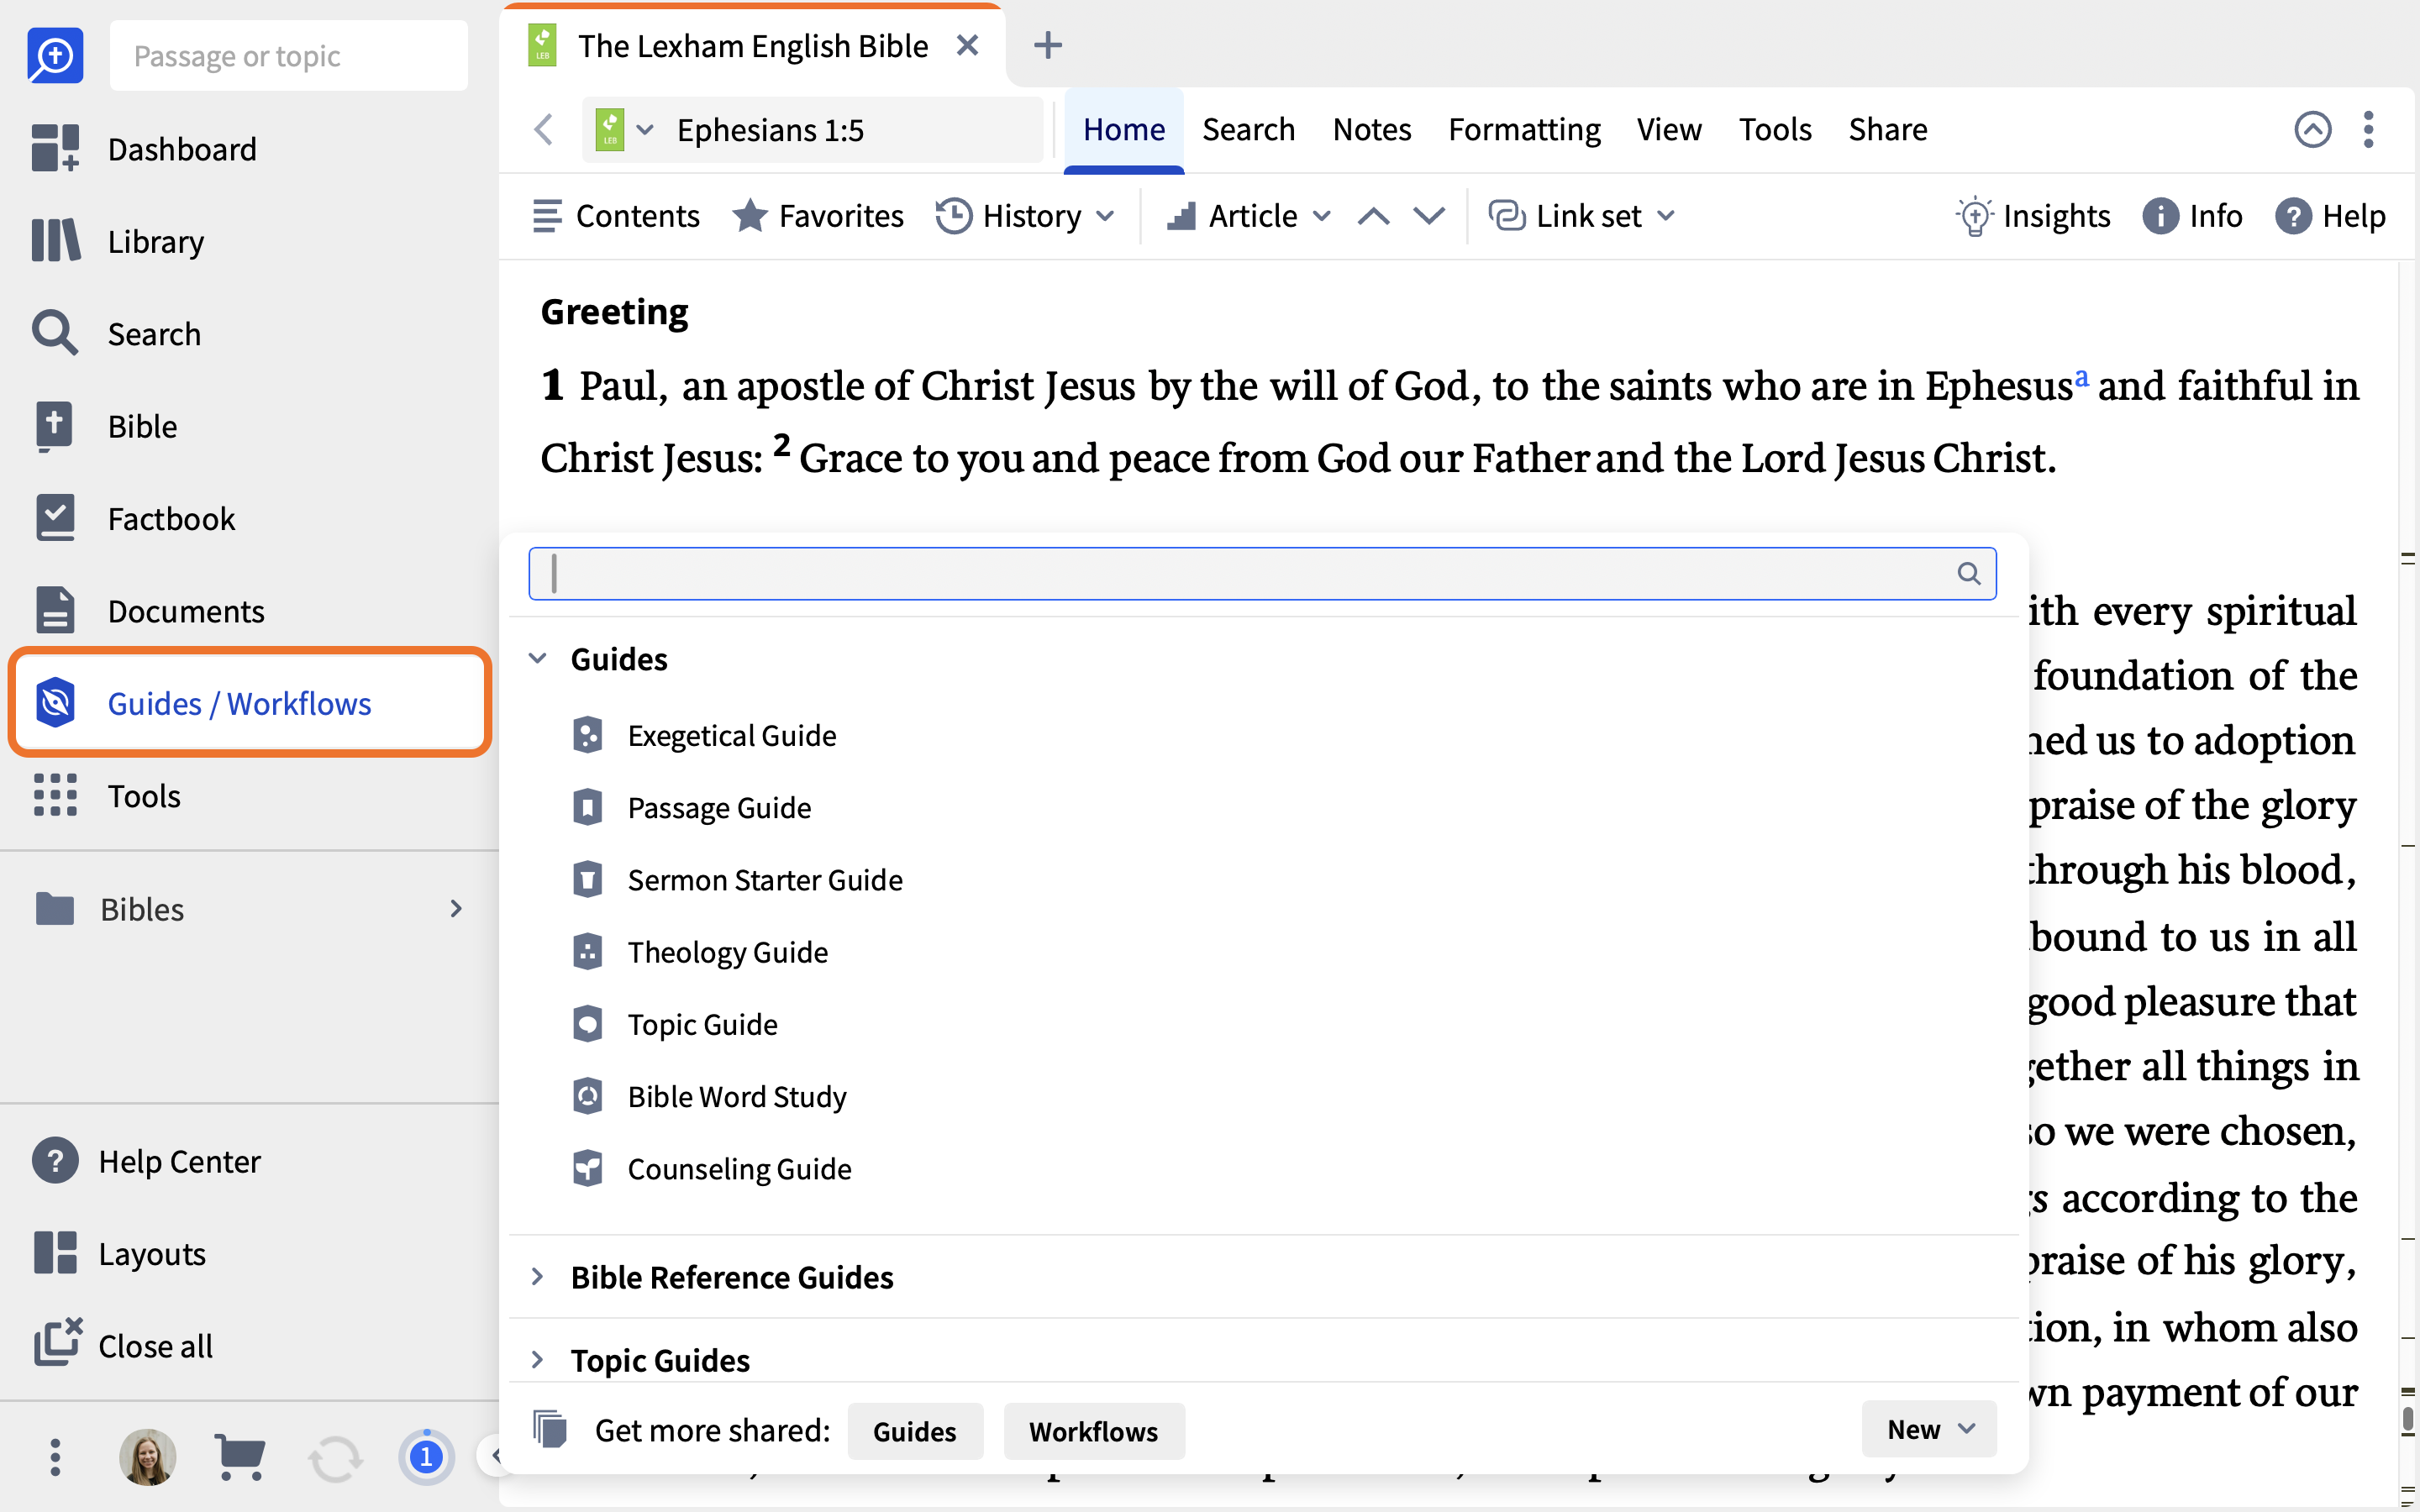2420x1512 pixels.
Task: Open Factbook from the sidebar
Action: click(134, 519)
